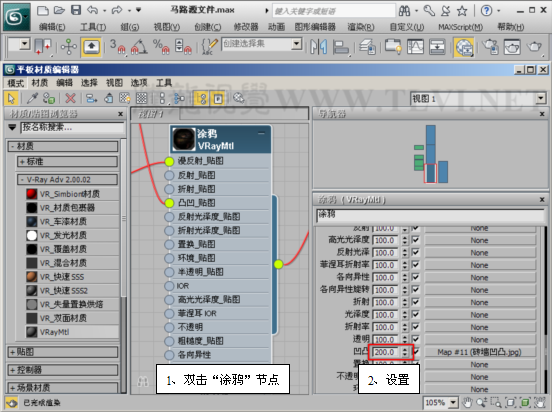
Task: Open the material editor icon
Action: point(464,48)
